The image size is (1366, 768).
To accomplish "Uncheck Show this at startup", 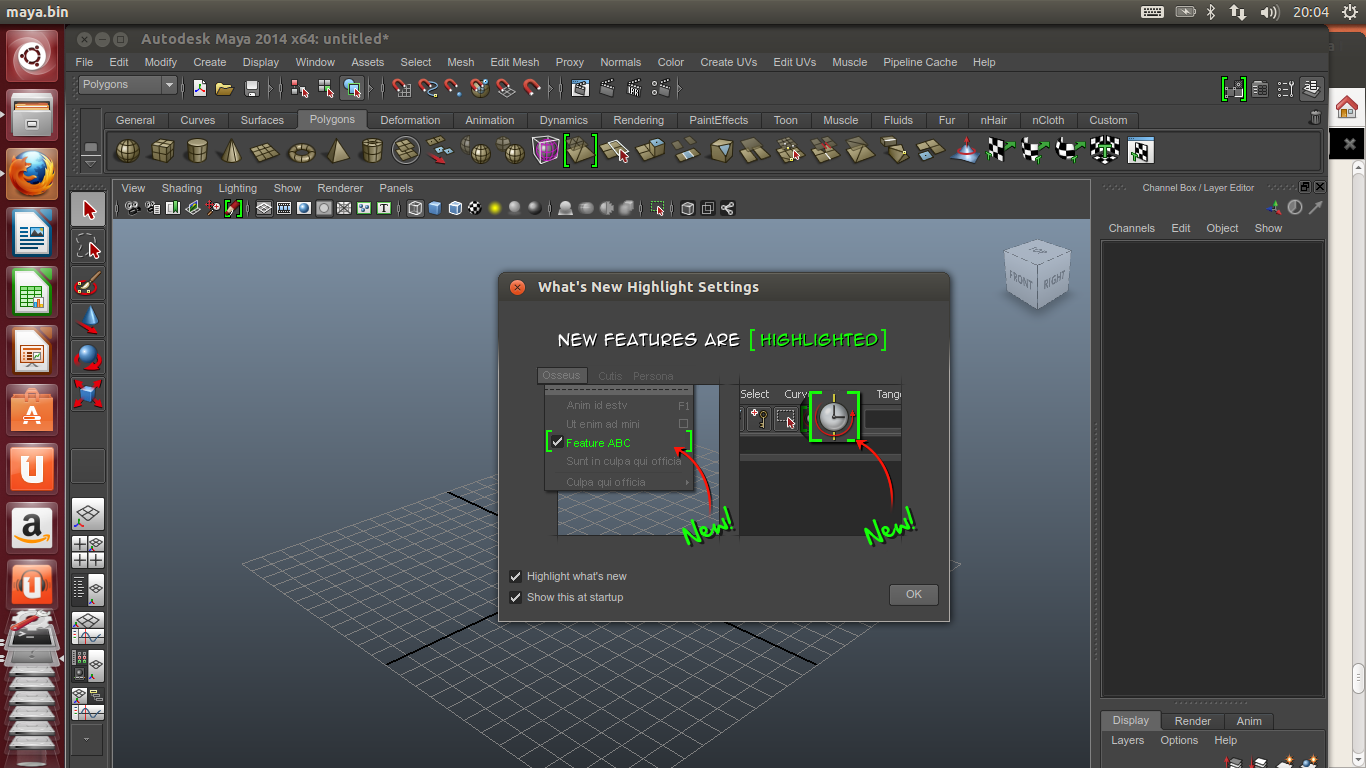I will (x=516, y=597).
